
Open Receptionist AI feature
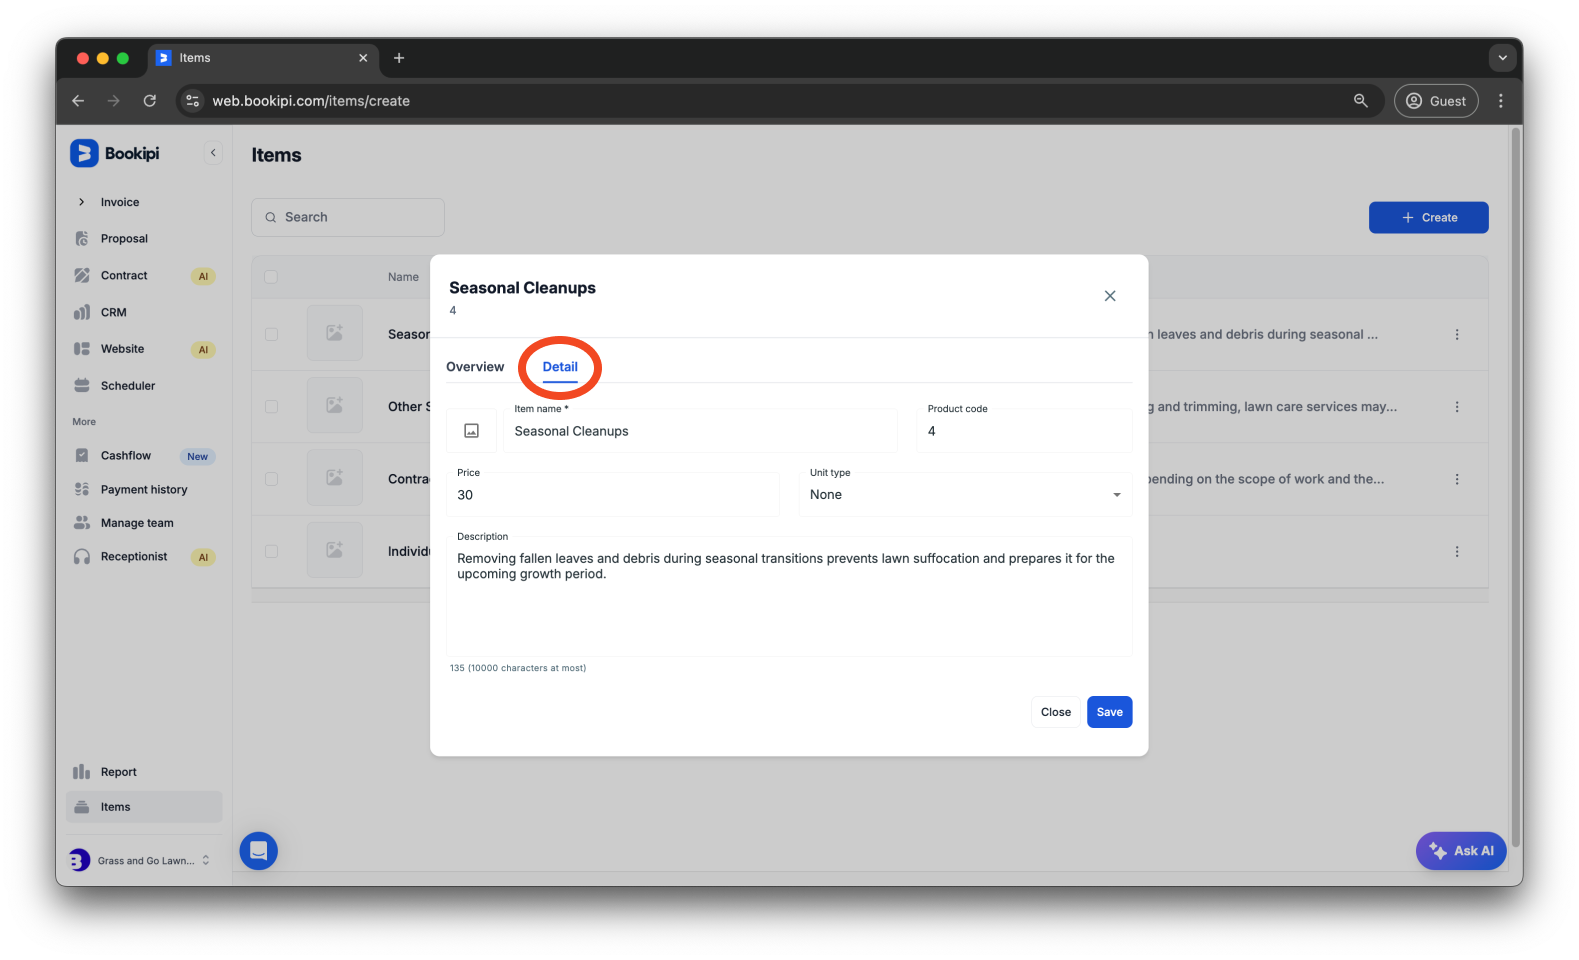[134, 557]
